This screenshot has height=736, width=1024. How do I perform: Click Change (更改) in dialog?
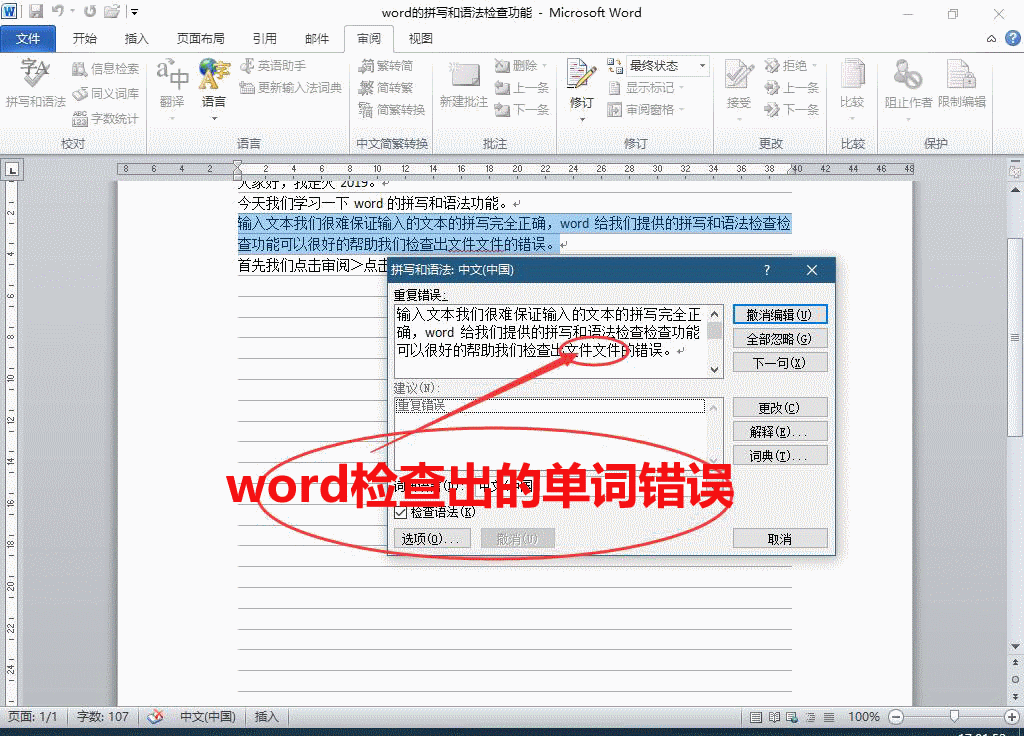[x=780, y=408]
